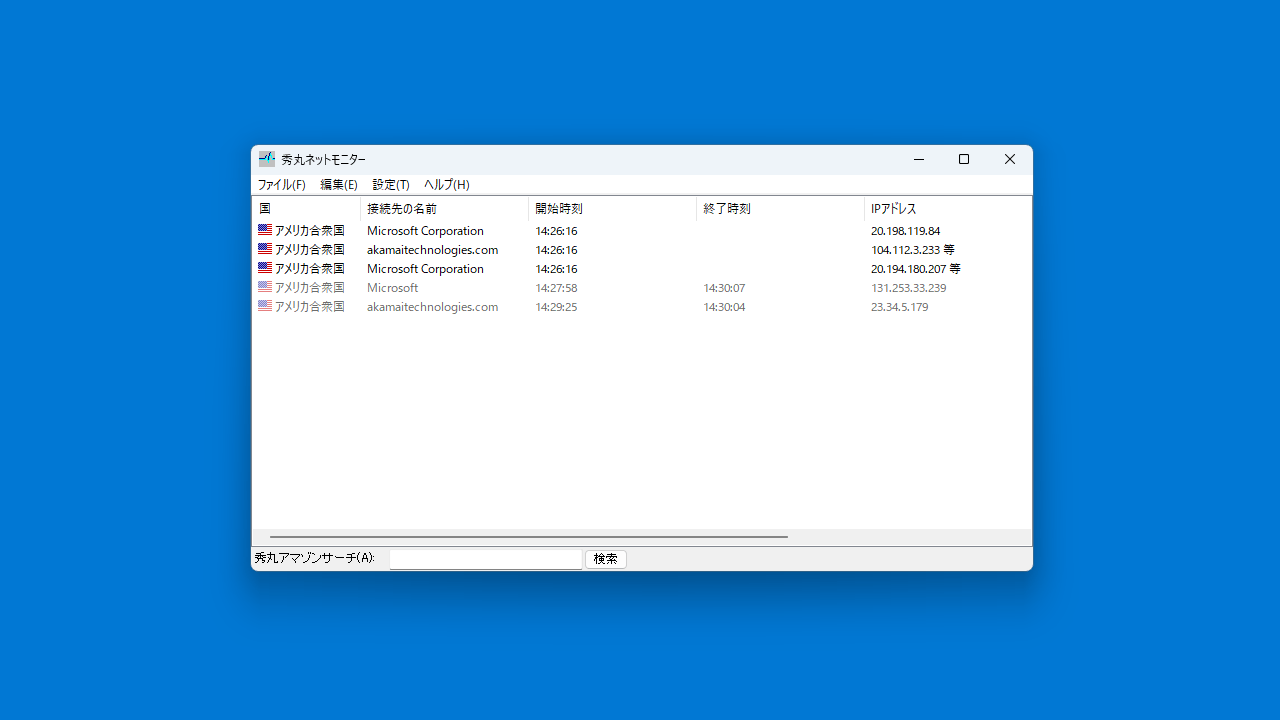Click the horizontal scrollbar thumb
Viewport: 1280px width, 720px height.
pyautogui.click(x=529, y=537)
